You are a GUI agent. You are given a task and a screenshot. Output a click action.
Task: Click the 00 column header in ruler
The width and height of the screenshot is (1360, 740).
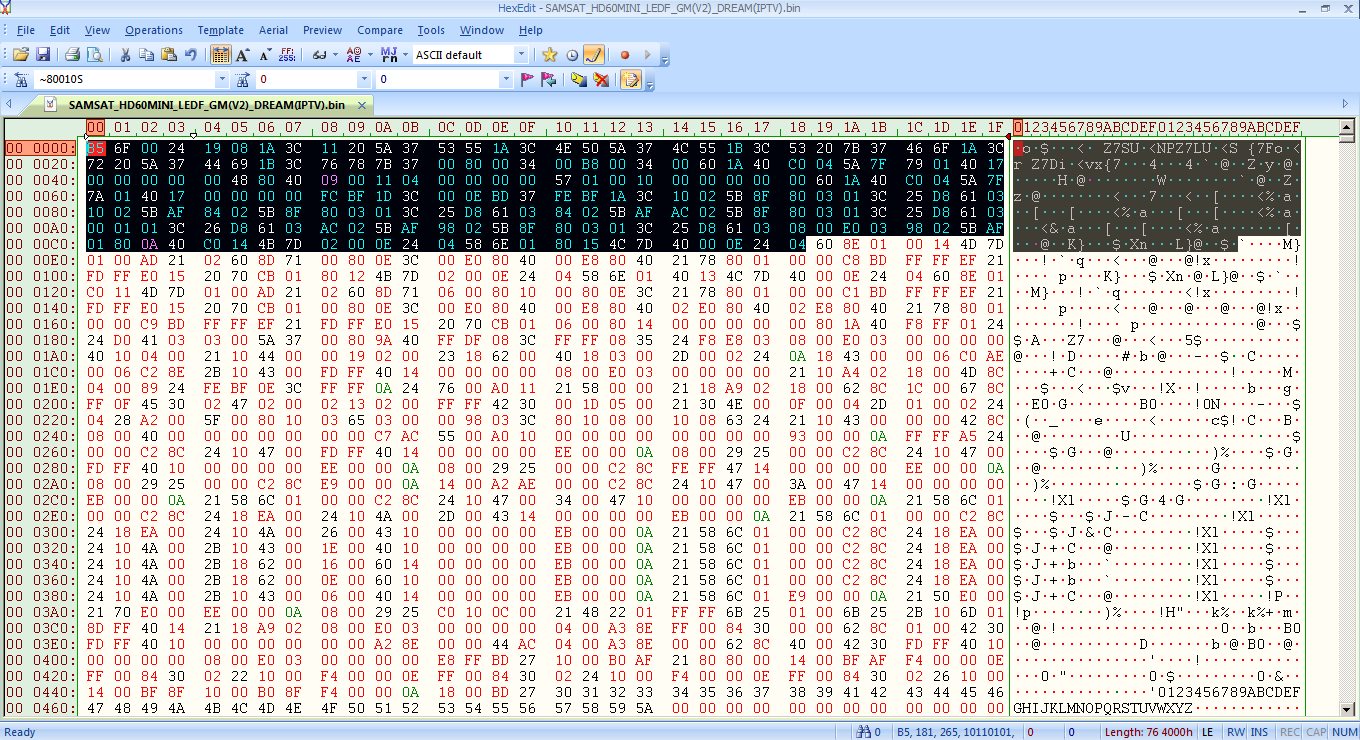95,127
